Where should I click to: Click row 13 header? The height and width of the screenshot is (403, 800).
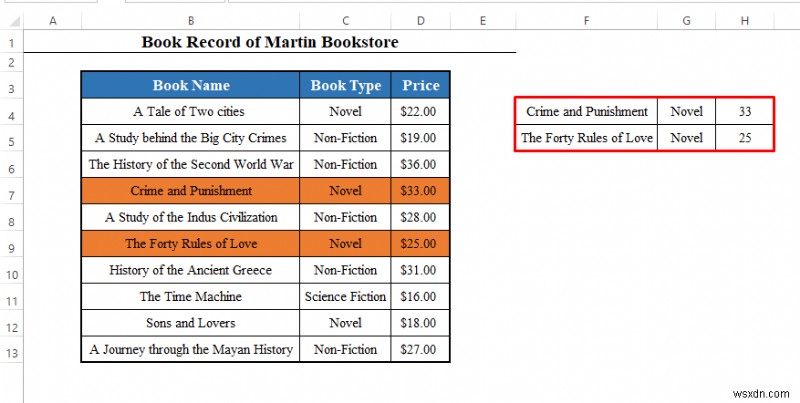click(11, 350)
